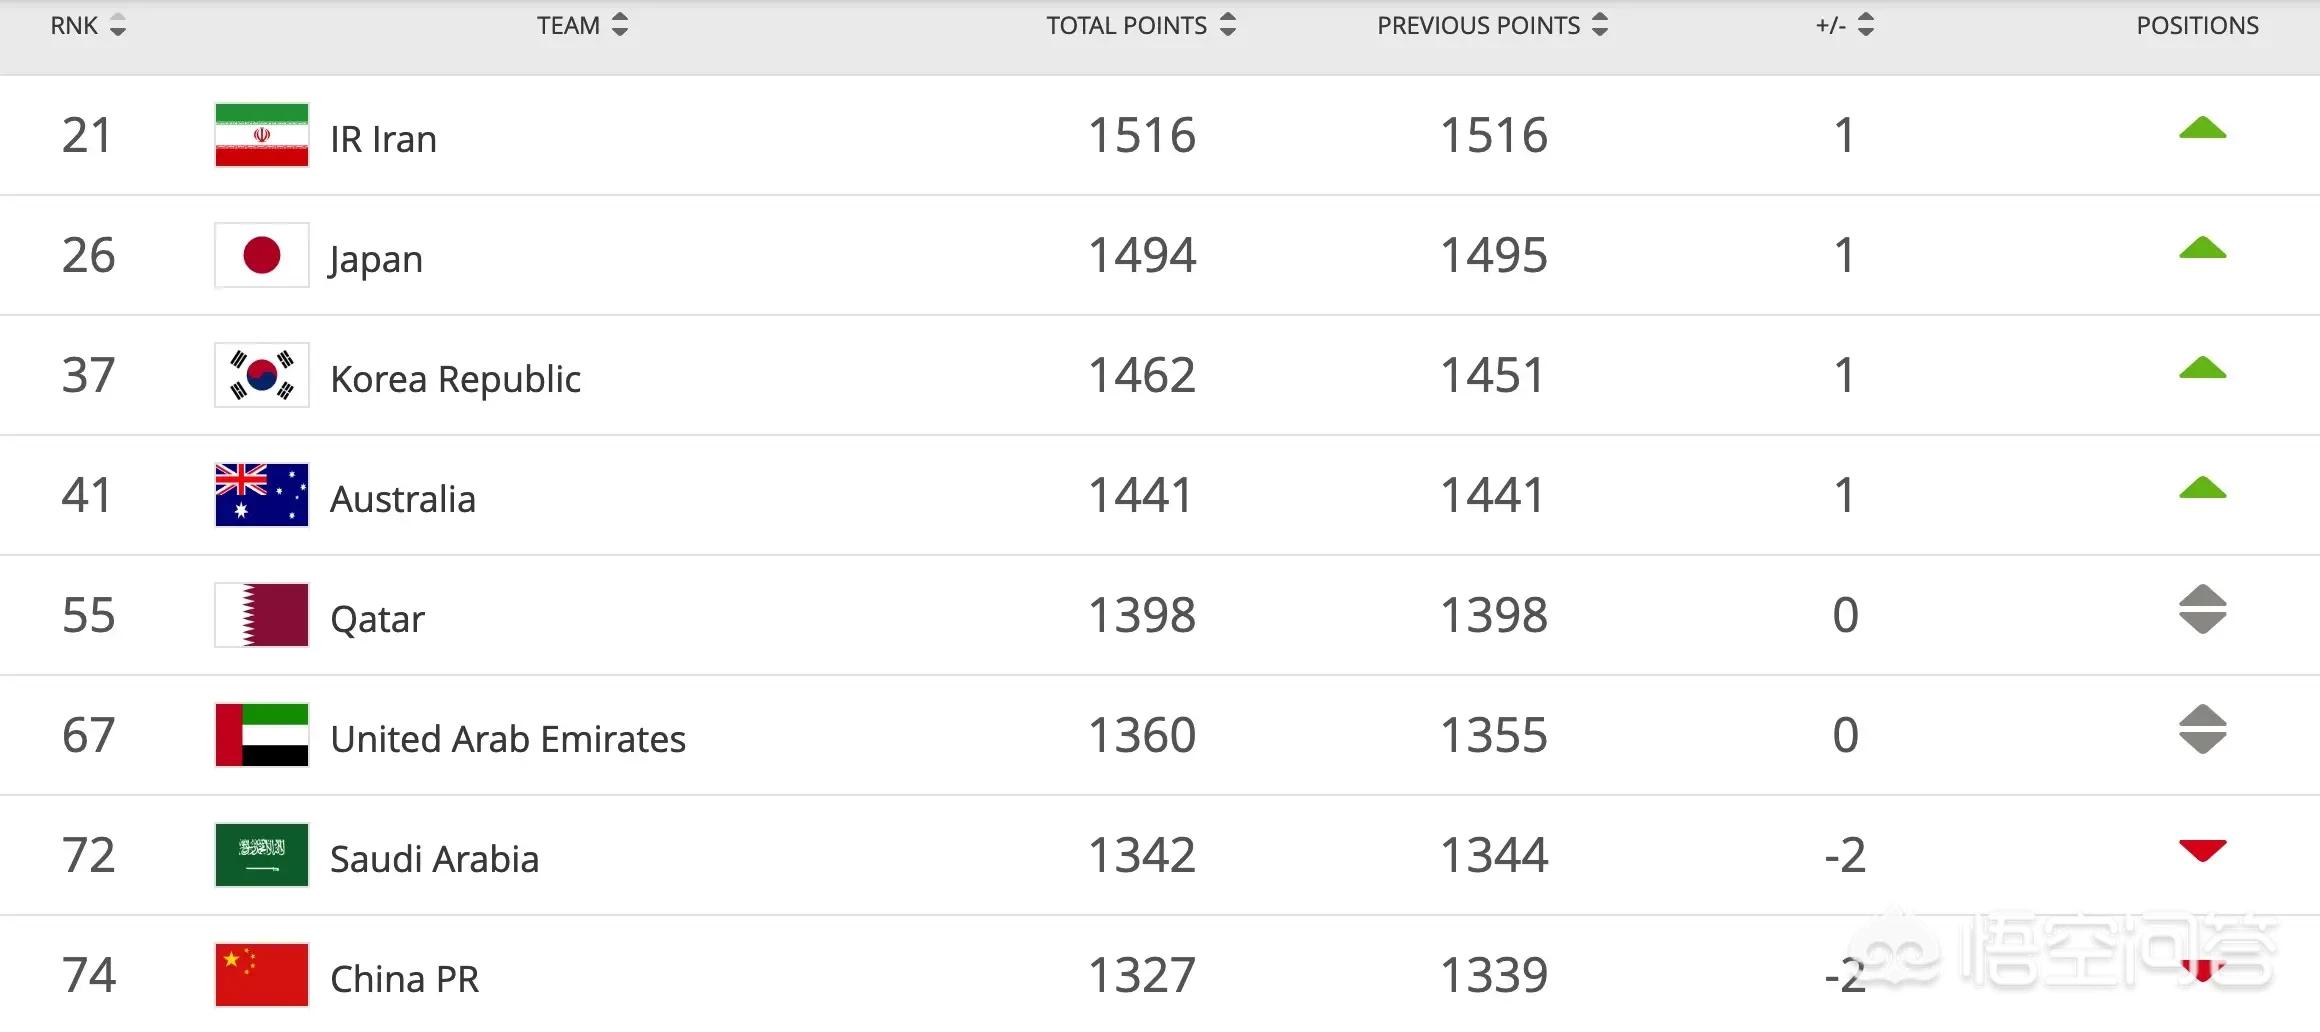Click Qatar's gray no-change position indicator
The height and width of the screenshot is (1032, 2320).
click(2202, 610)
